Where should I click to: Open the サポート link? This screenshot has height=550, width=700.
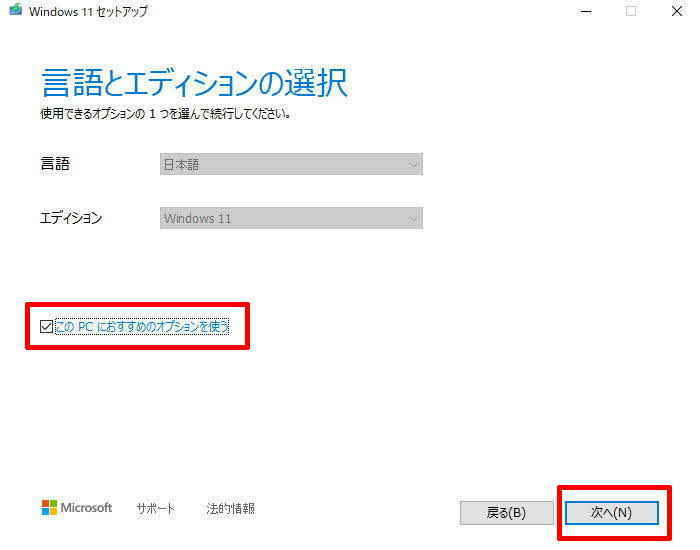pyautogui.click(x=155, y=508)
